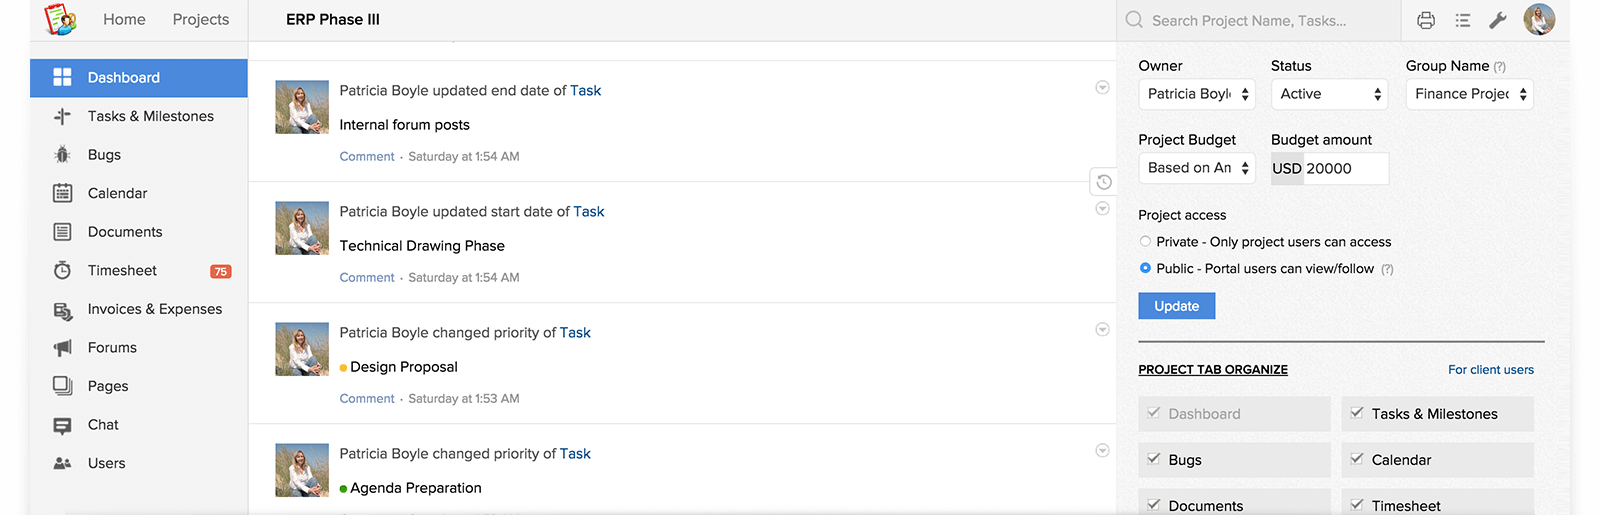This screenshot has width=1600, height=515.
Task: Select Private project access radio button
Action: [1145, 242]
